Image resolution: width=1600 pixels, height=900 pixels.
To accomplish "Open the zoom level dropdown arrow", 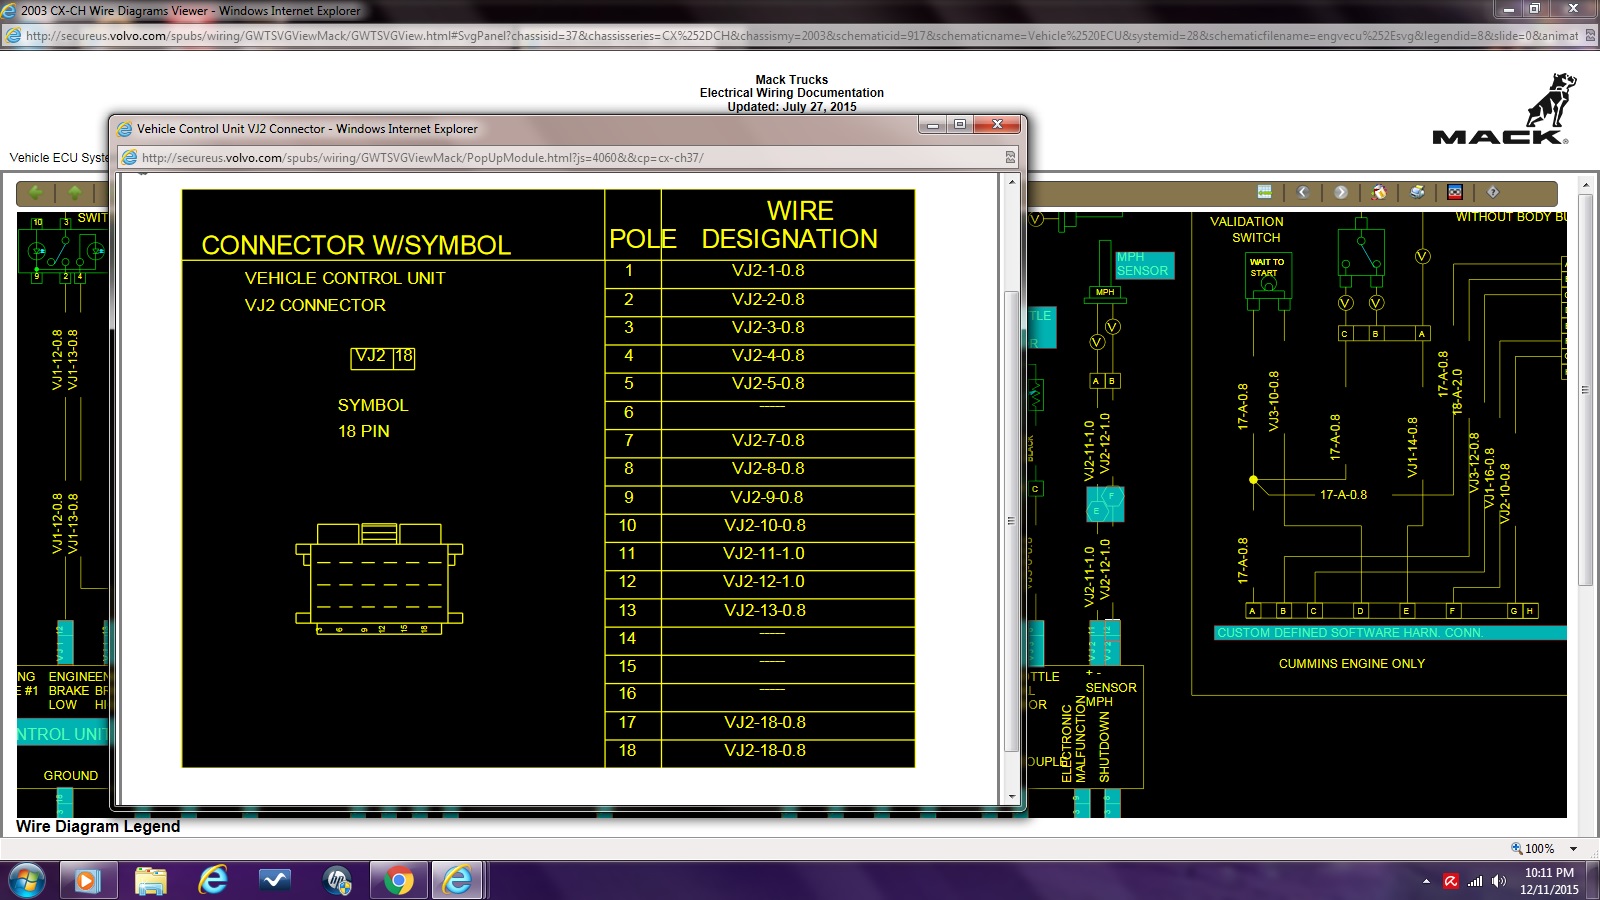I will point(1574,849).
